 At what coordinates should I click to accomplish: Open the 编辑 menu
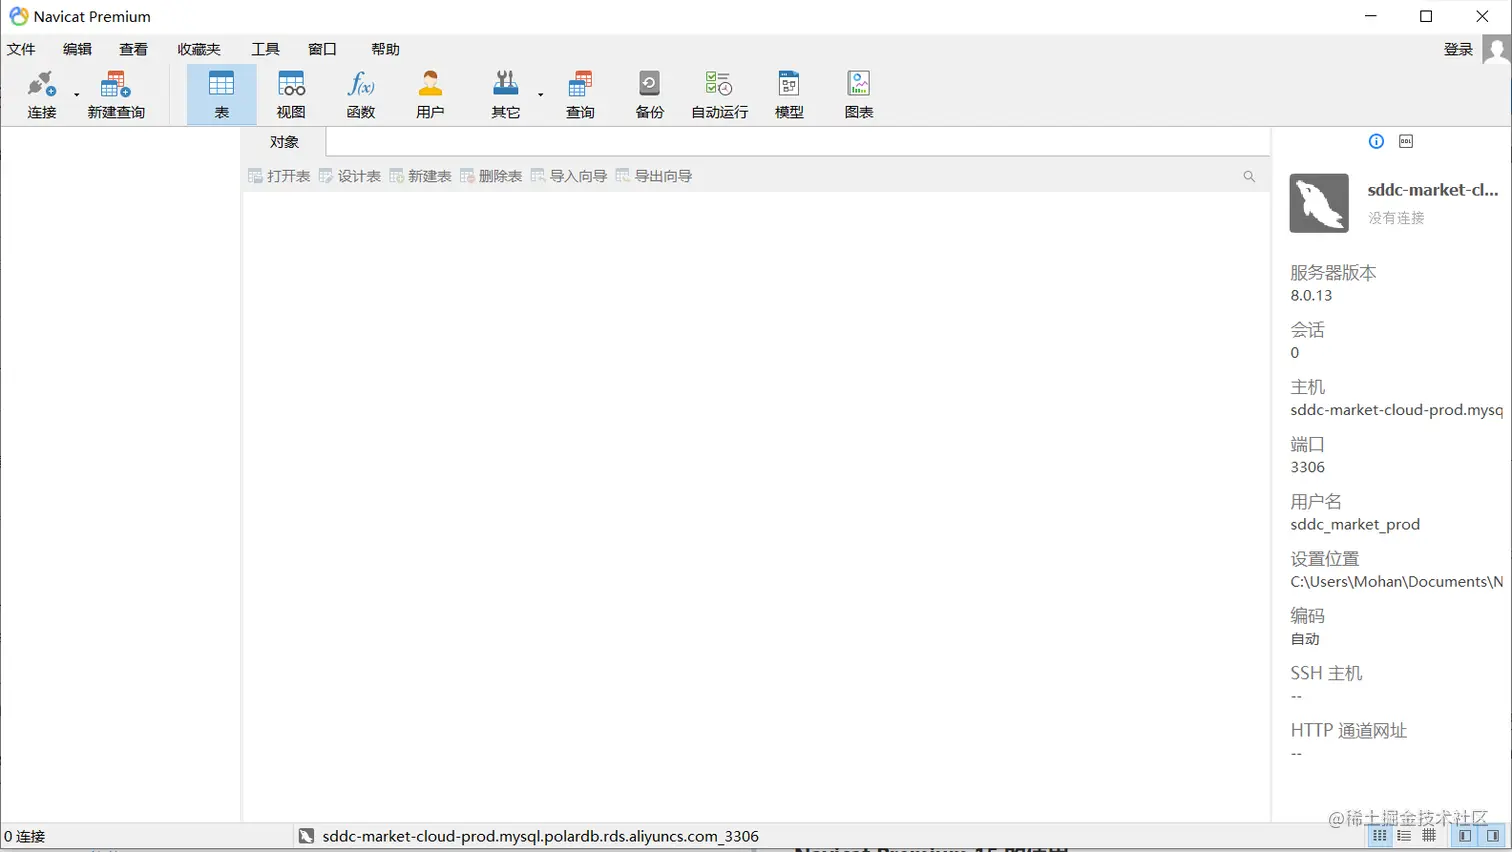[x=77, y=49]
